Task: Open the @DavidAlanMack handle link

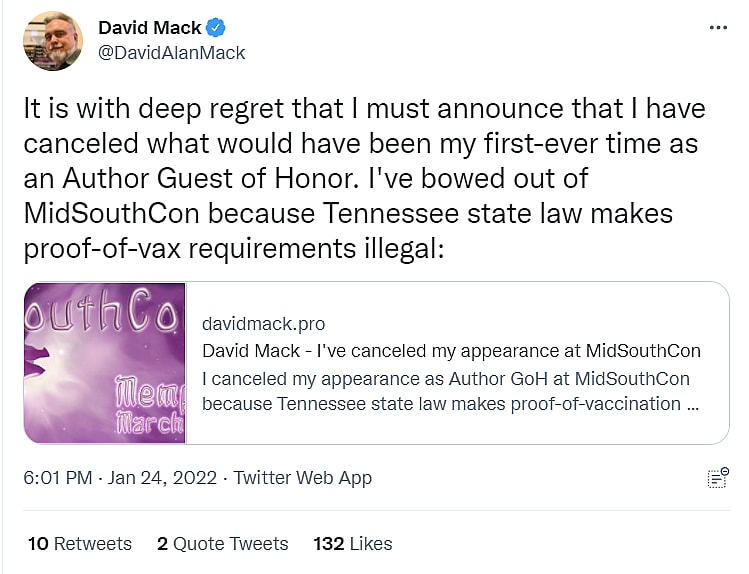Action: (x=172, y=52)
